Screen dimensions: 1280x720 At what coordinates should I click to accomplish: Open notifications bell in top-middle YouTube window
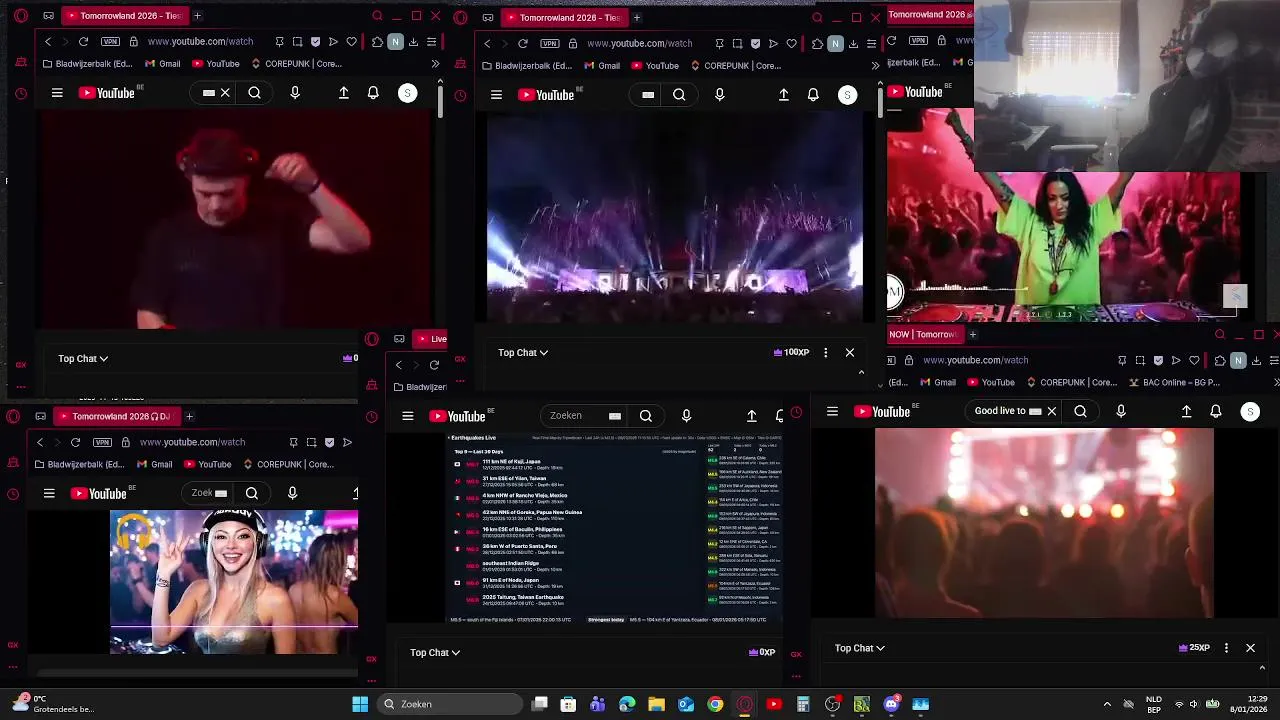pos(813,95)
